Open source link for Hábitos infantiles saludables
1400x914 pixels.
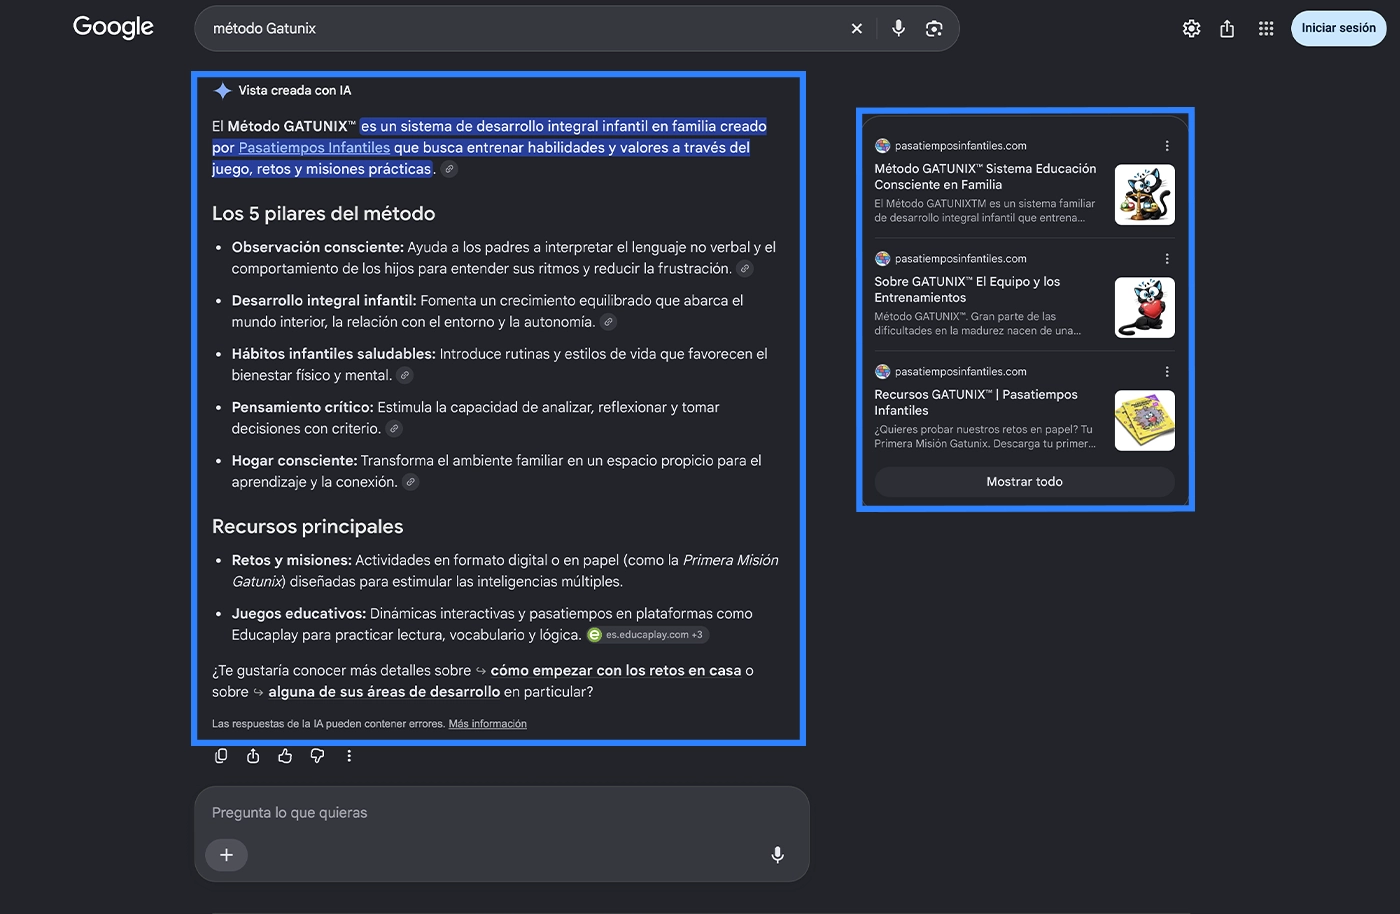click(x=405, y=376)
